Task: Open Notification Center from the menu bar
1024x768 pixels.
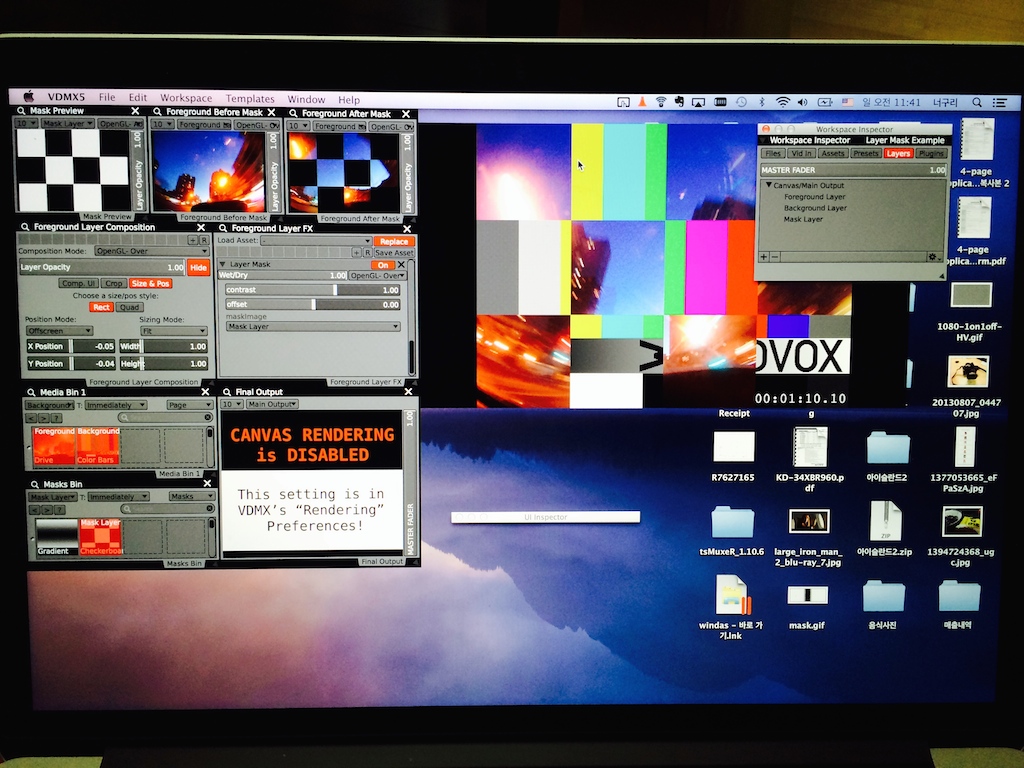Action: point(999,103)
